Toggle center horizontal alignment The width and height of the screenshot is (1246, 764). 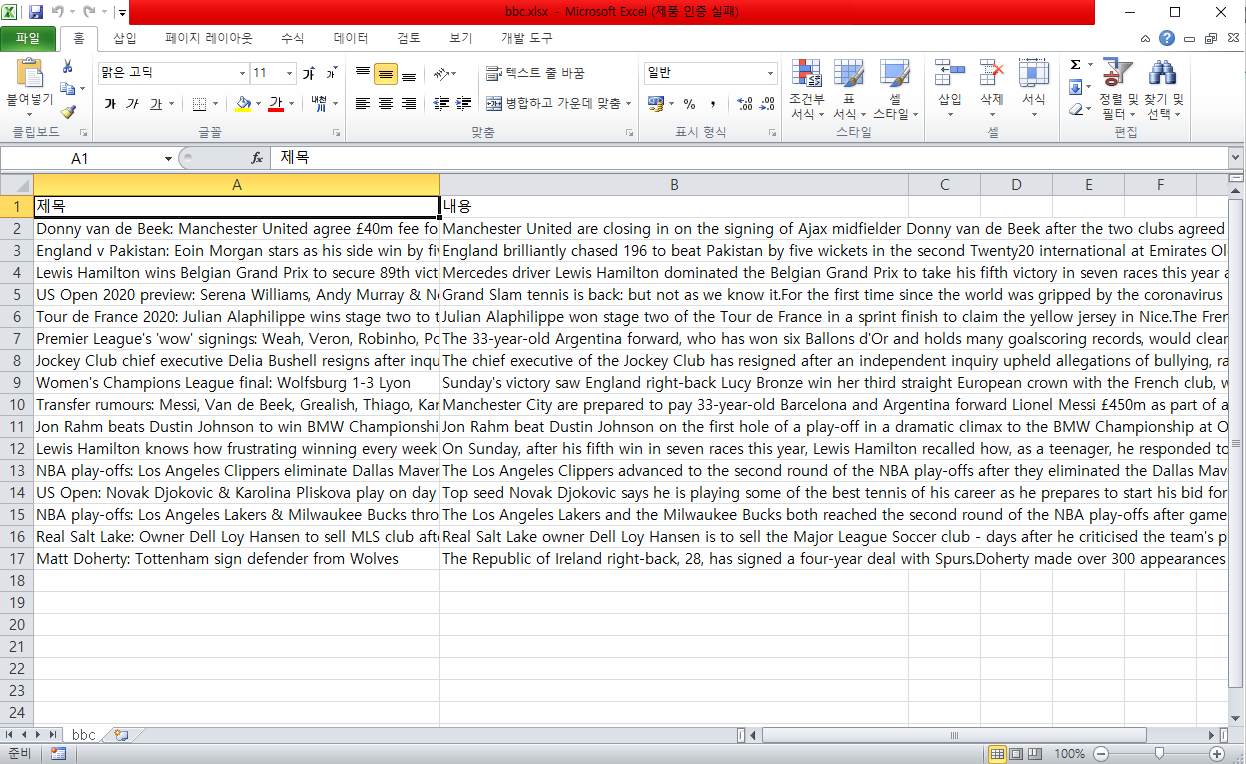(386, 104)
